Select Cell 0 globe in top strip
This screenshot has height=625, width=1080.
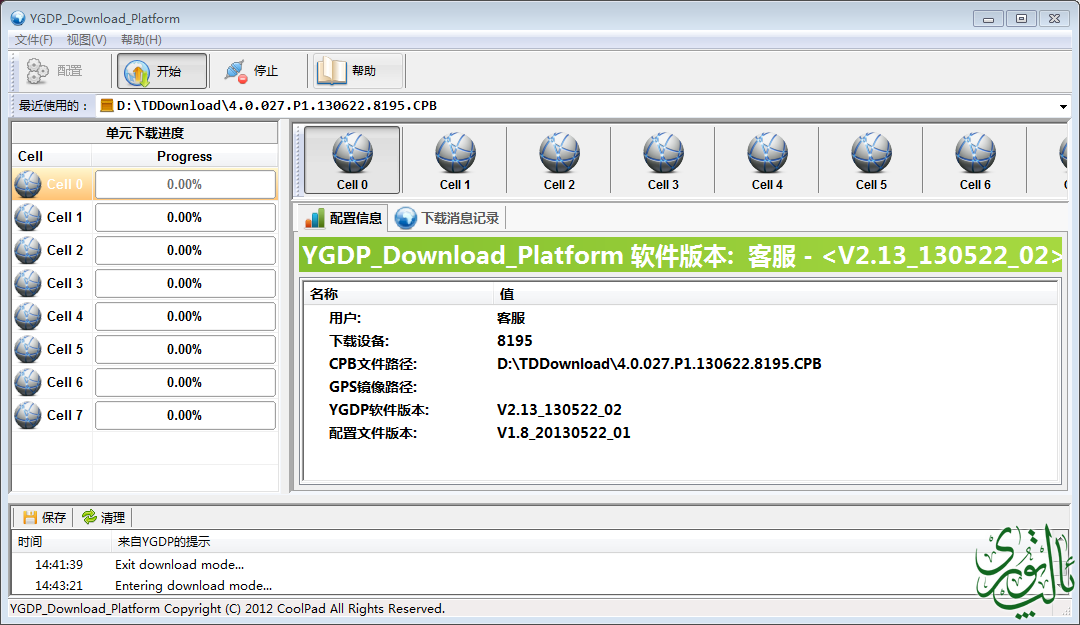[352, 160]
